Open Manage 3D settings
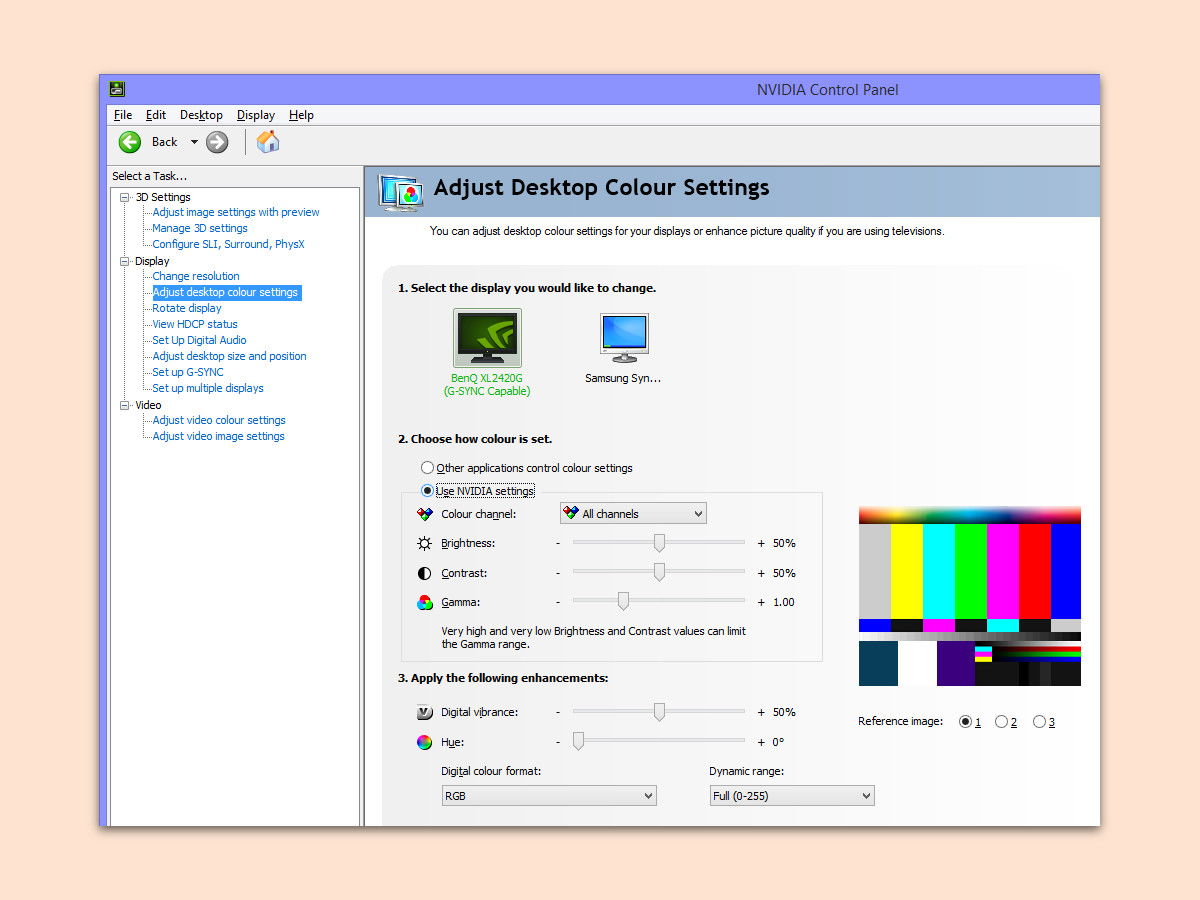Viewport: 1200px width, 900px height. [x=200, y=228]
